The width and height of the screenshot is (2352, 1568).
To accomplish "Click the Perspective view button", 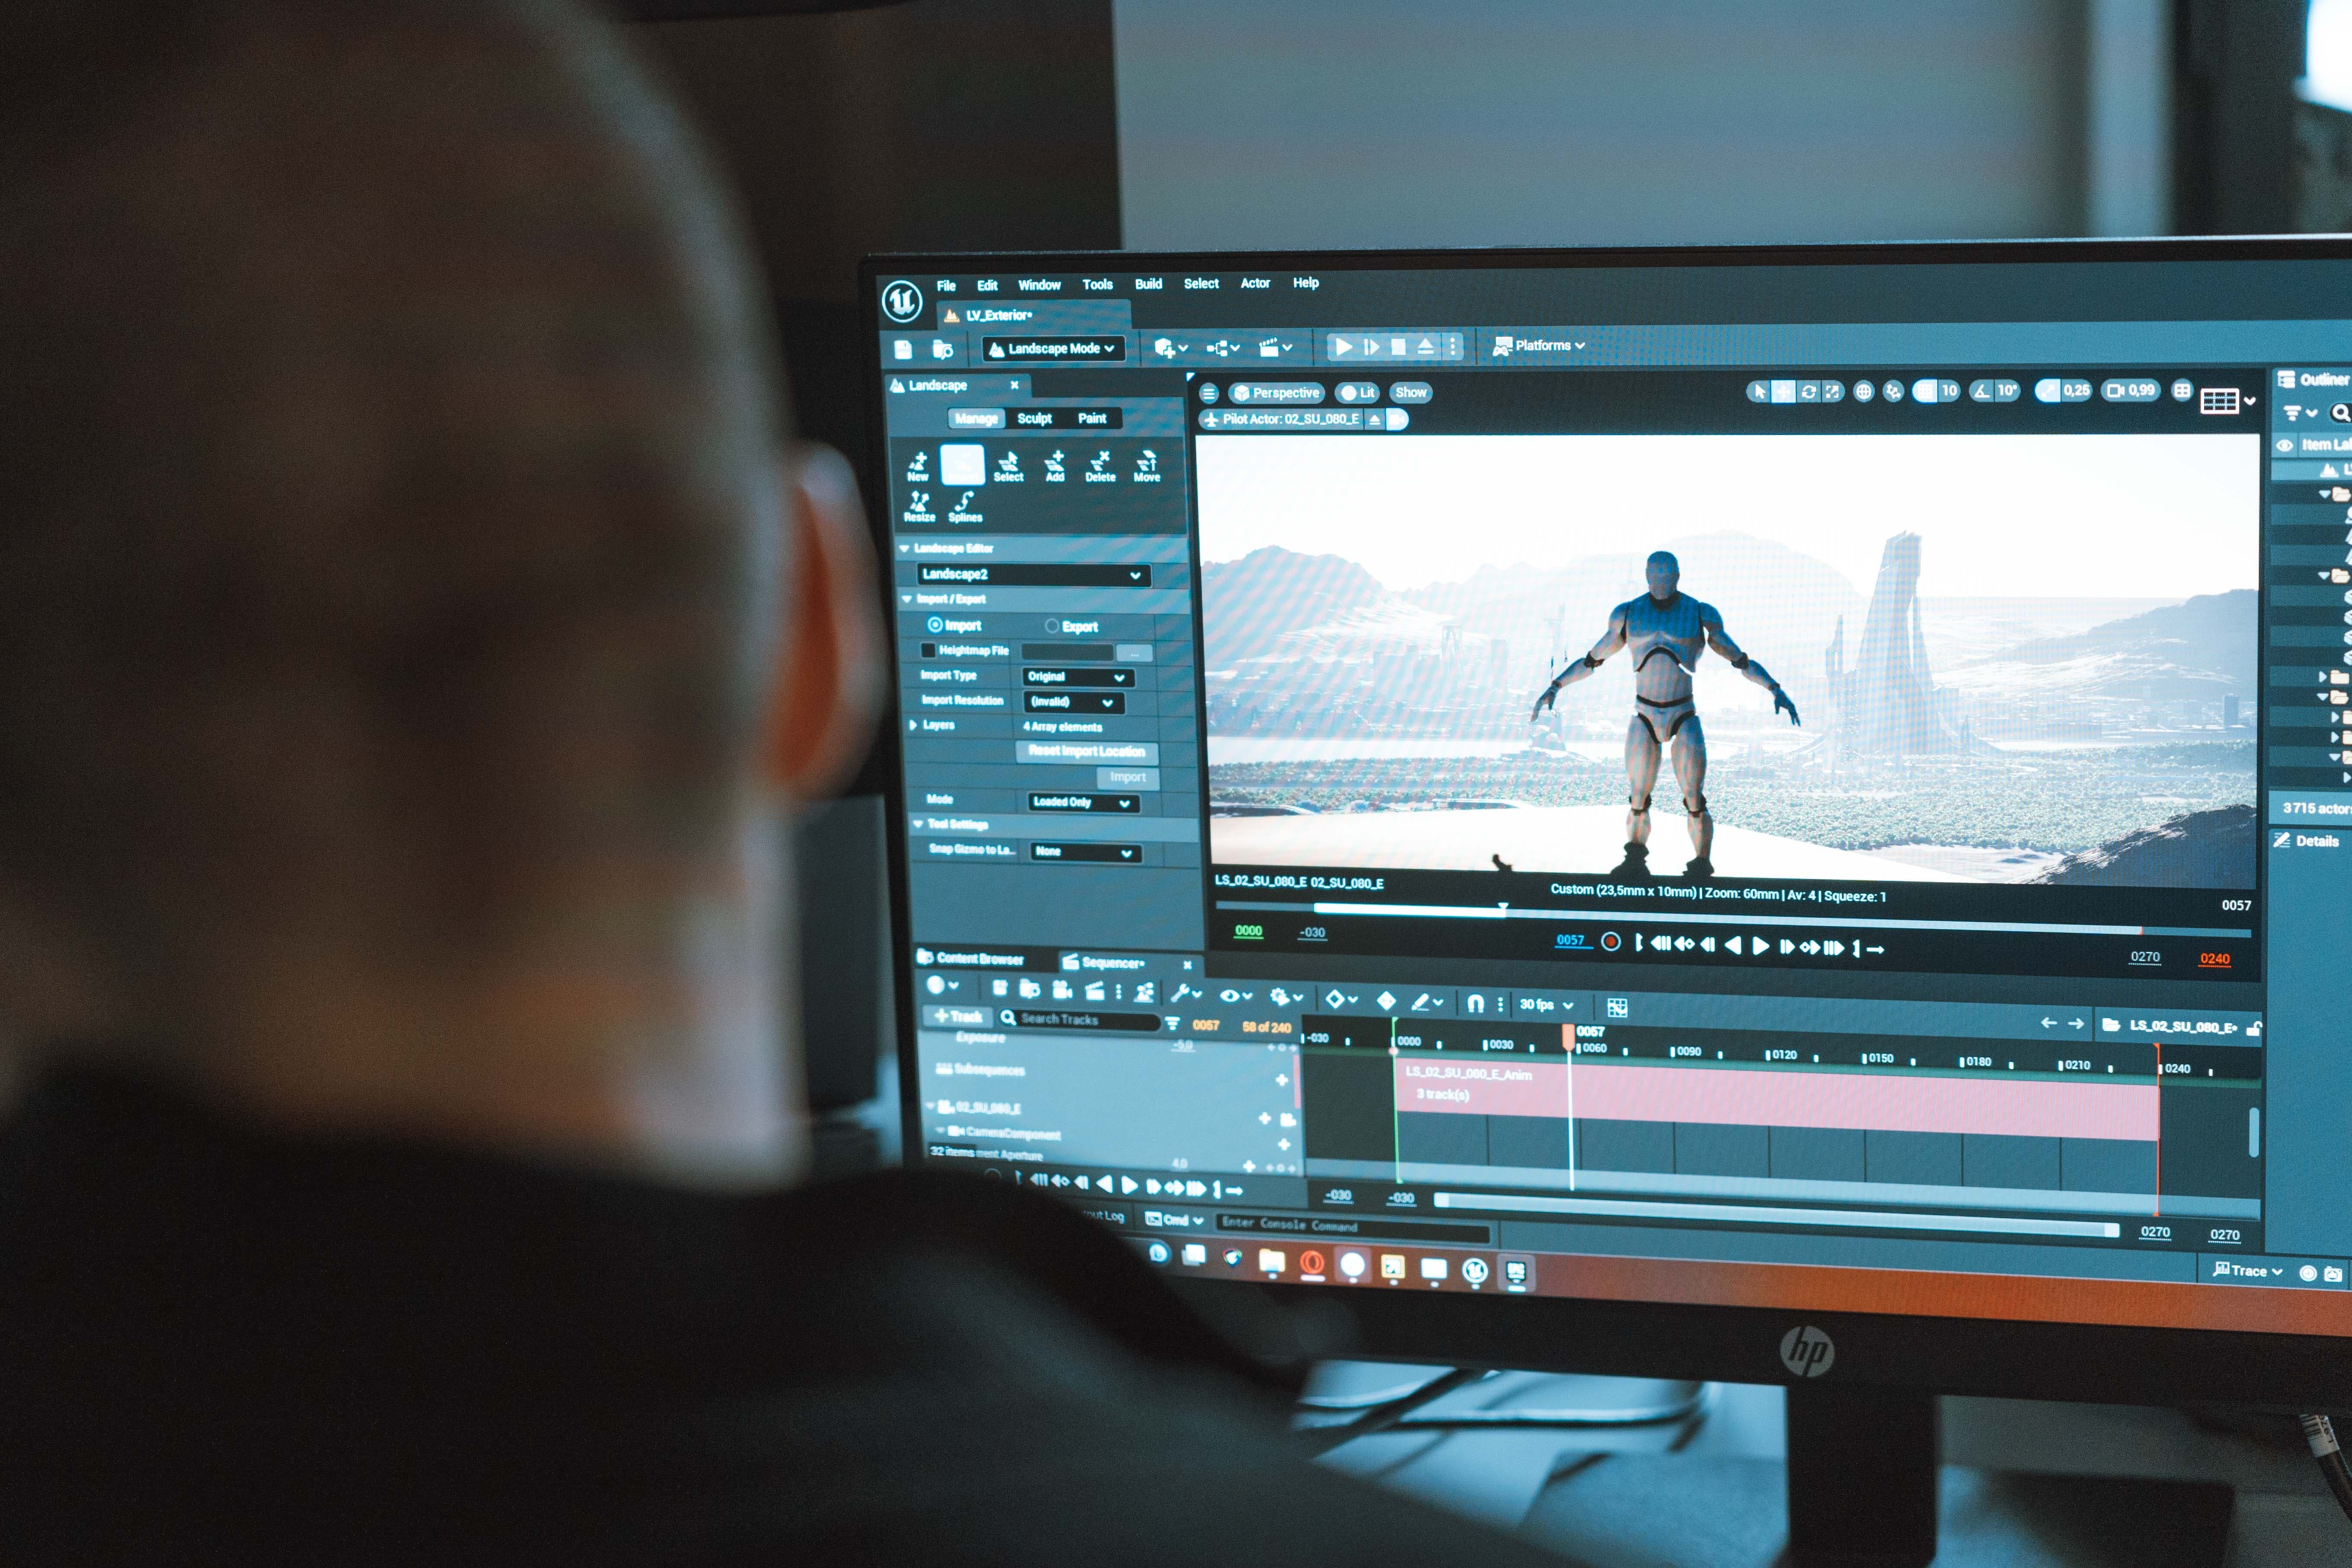I will click(1276, 393).
